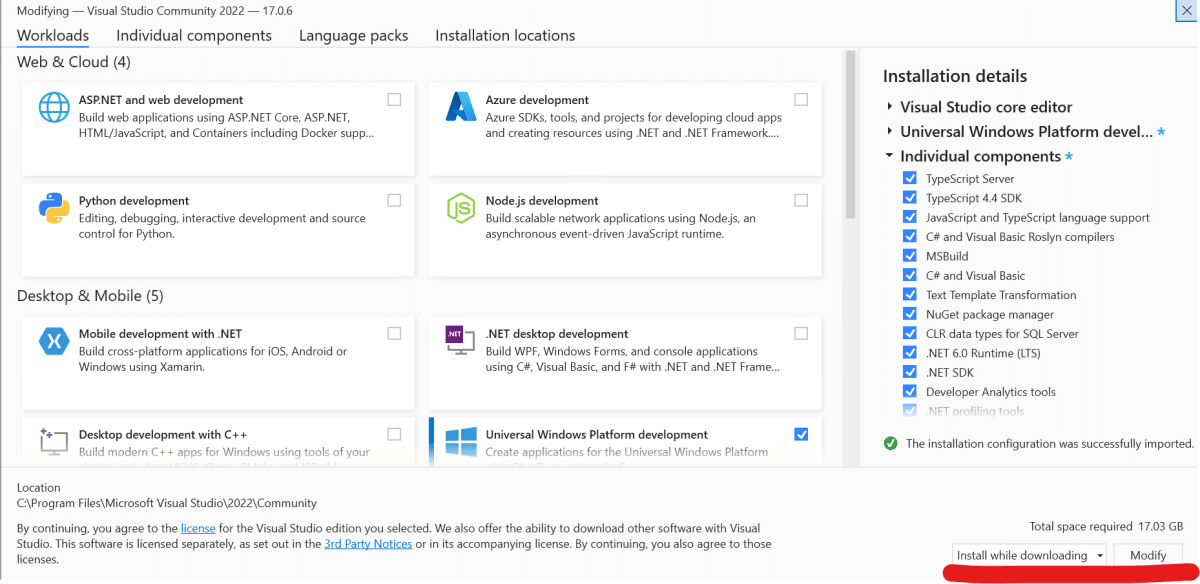Click the Desktop development with C++ icon
The width and height of the screenshot is (1200, 584).
click(54, 441)
